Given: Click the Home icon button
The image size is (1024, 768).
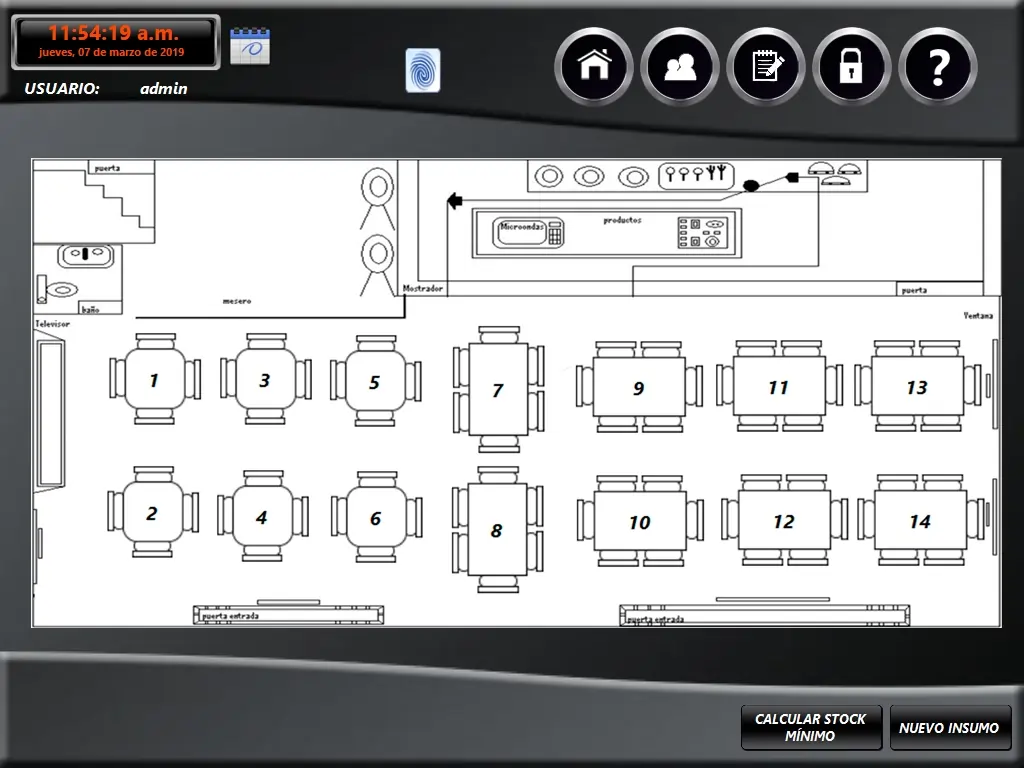Looking at the screenshot, I should tap(594, 66).
